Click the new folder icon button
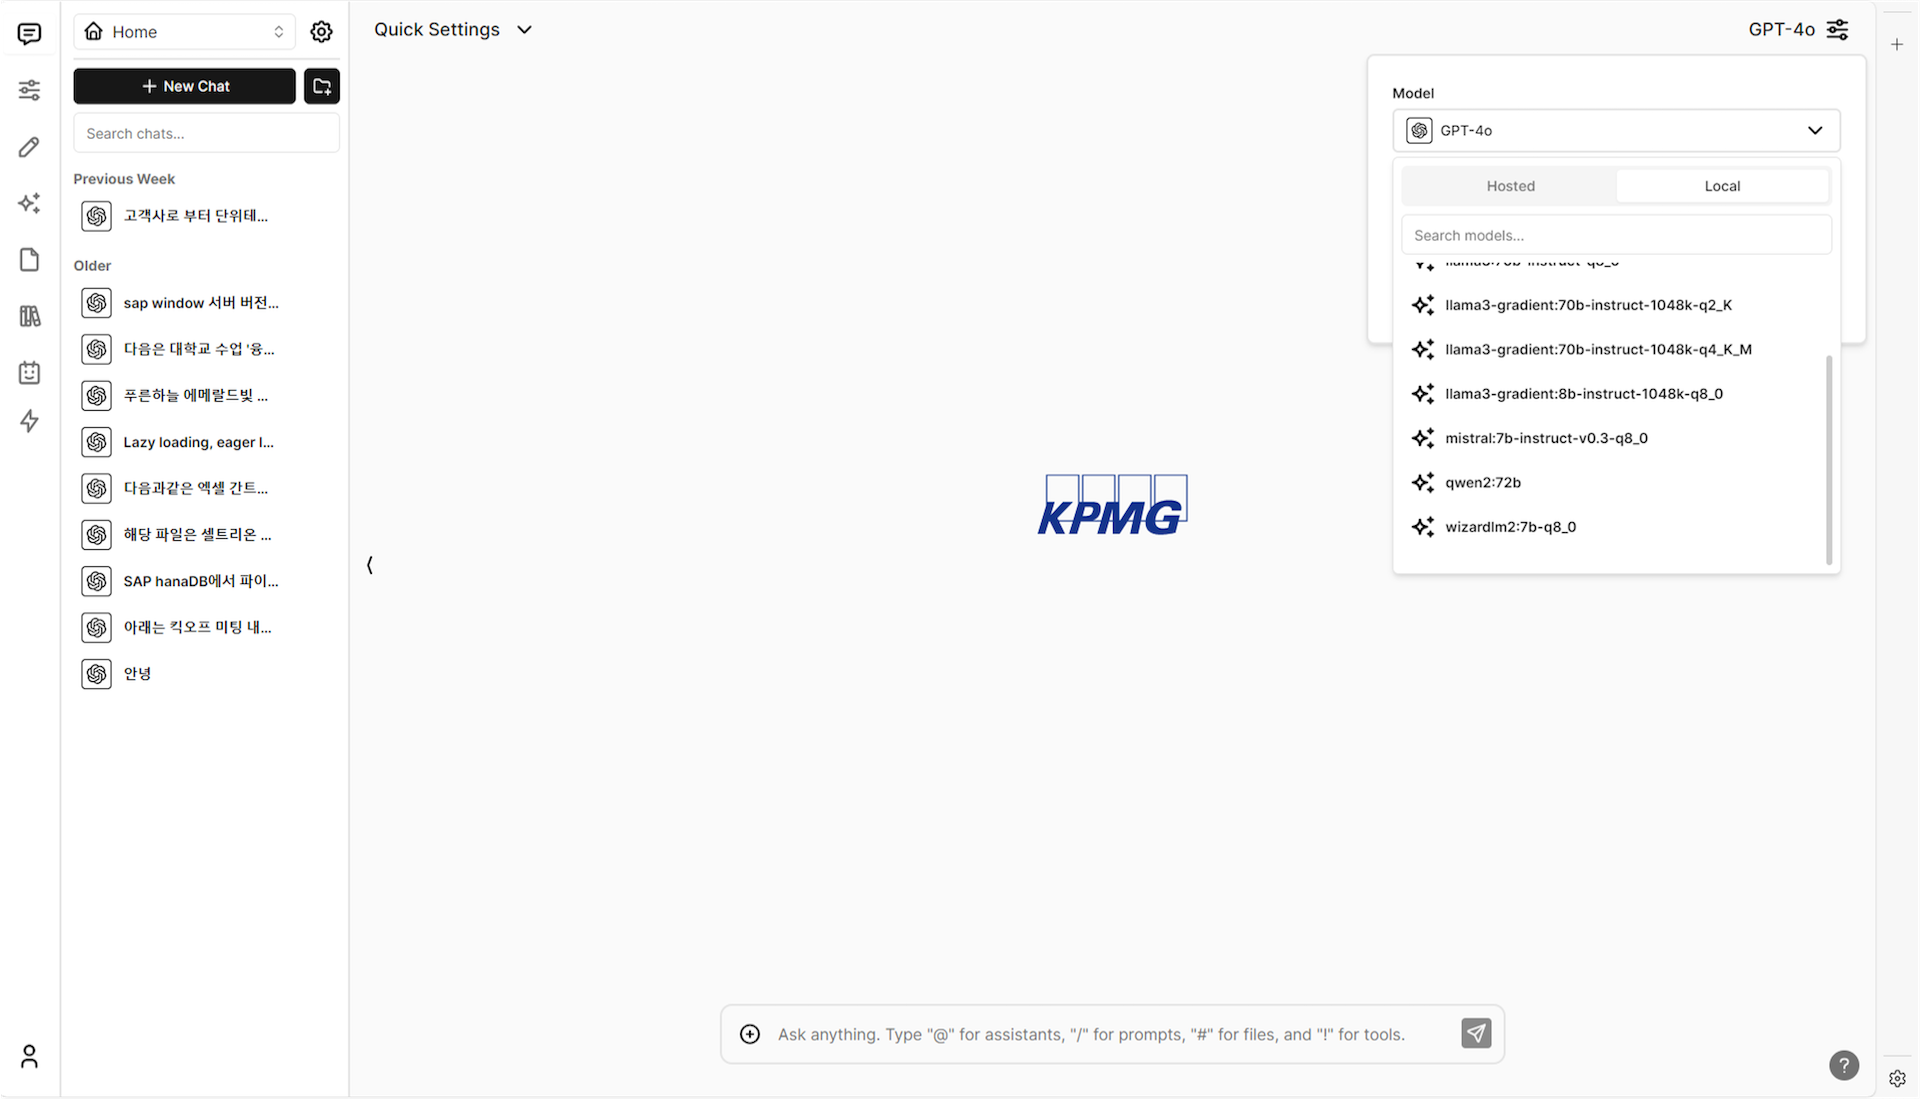This screenshot has width=1920, height=1100. point(322,86)
